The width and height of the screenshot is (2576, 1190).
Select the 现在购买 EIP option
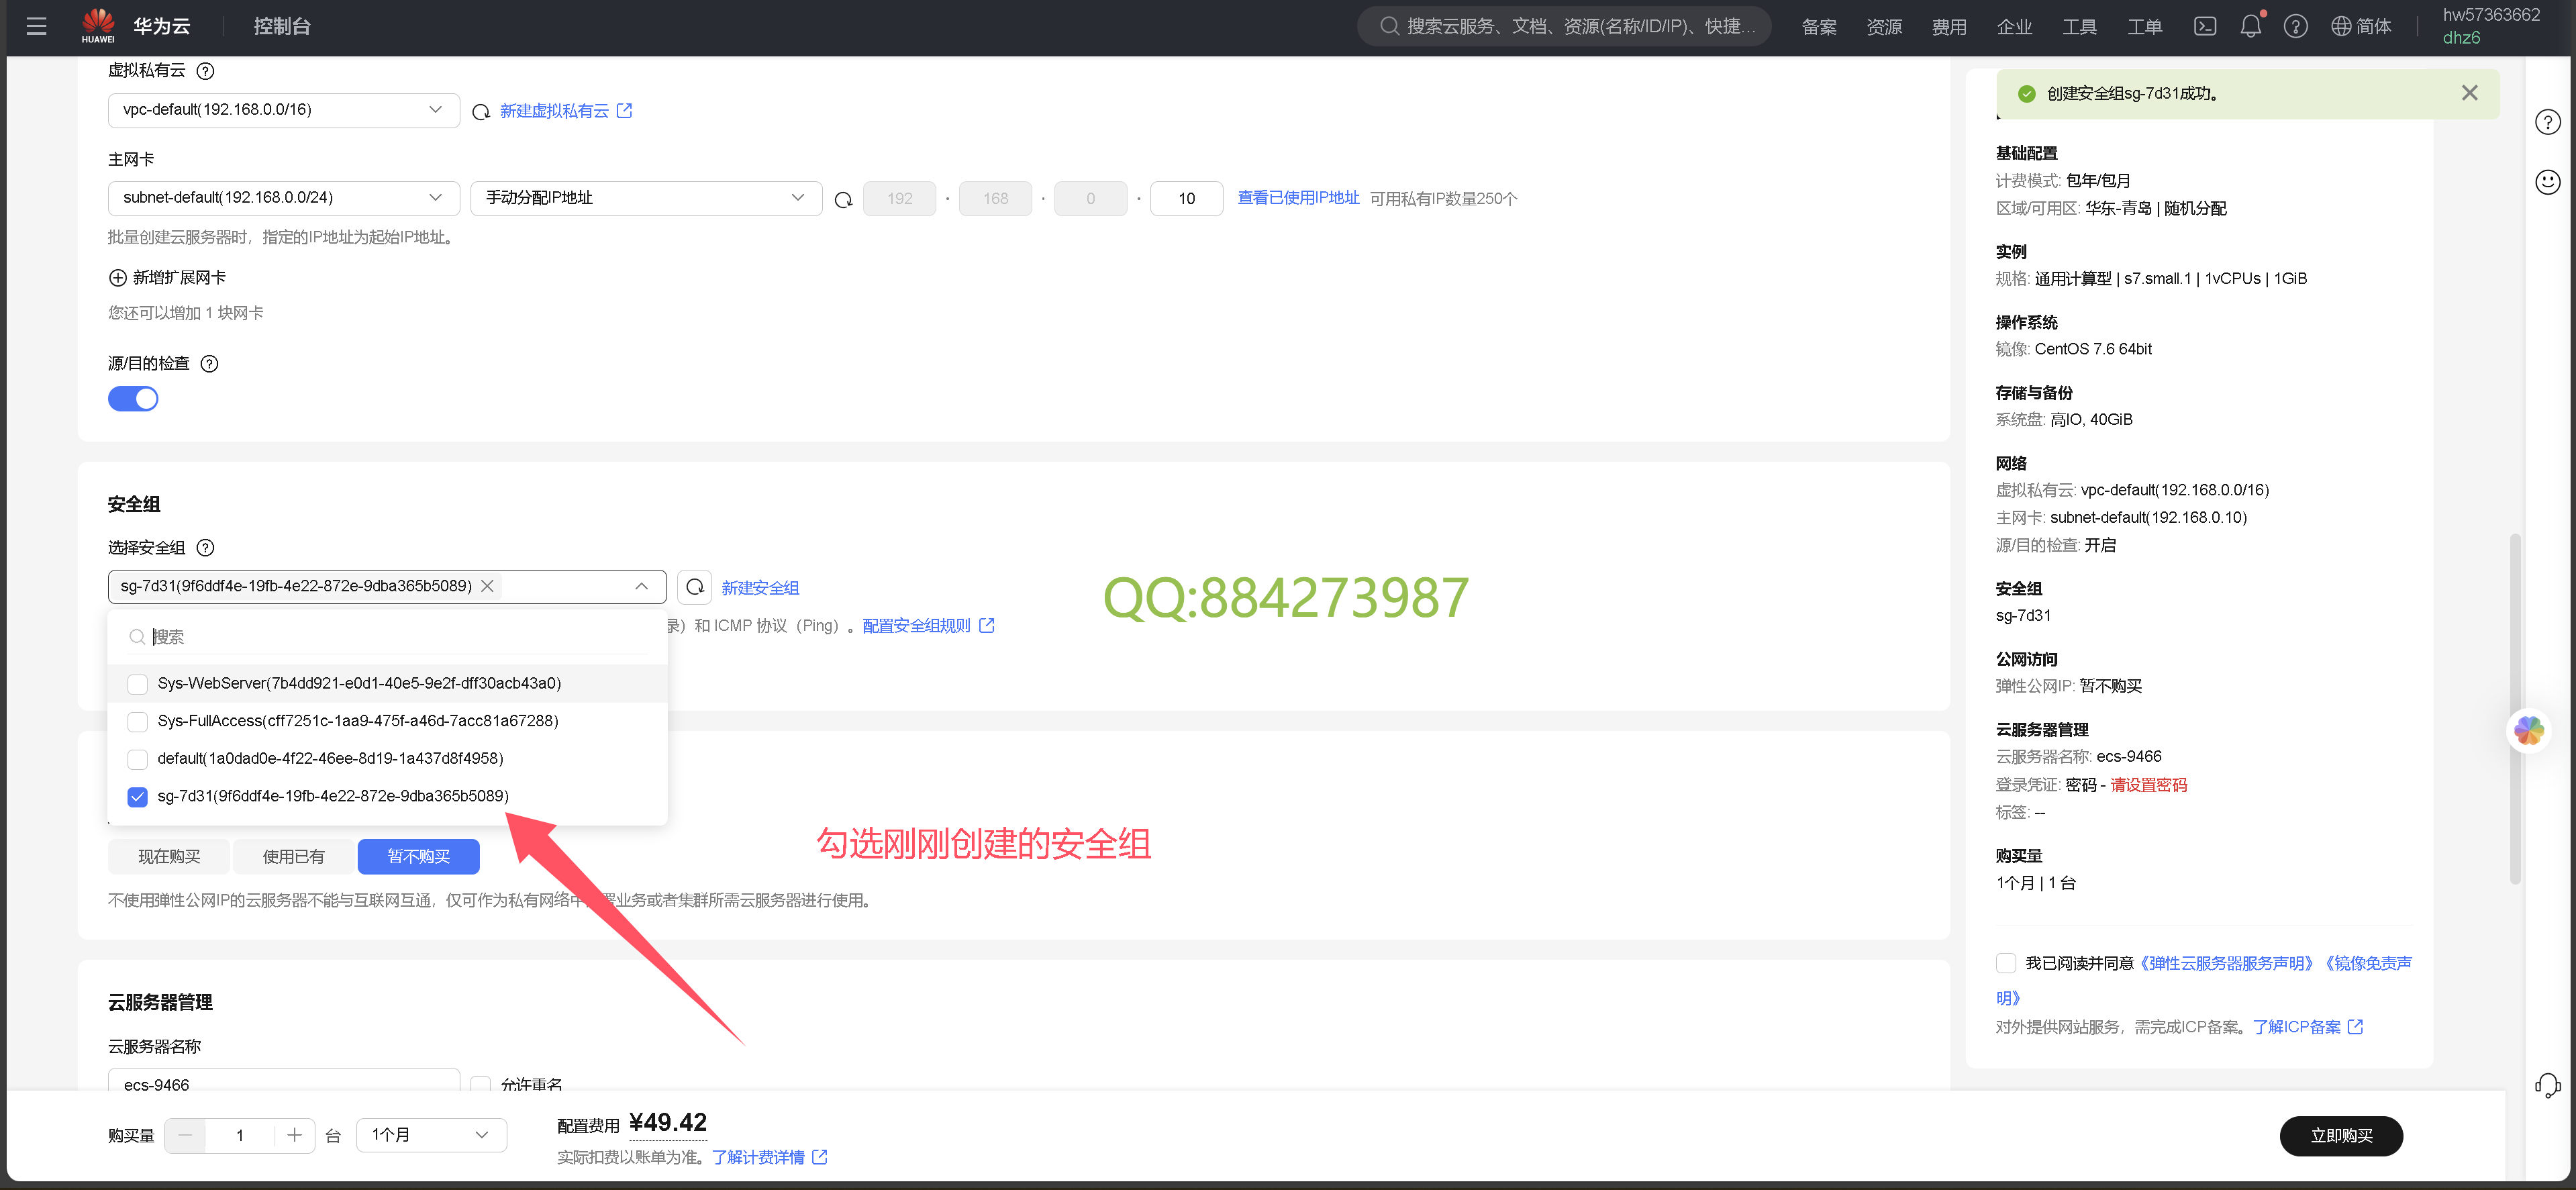(x=169, y=857)
